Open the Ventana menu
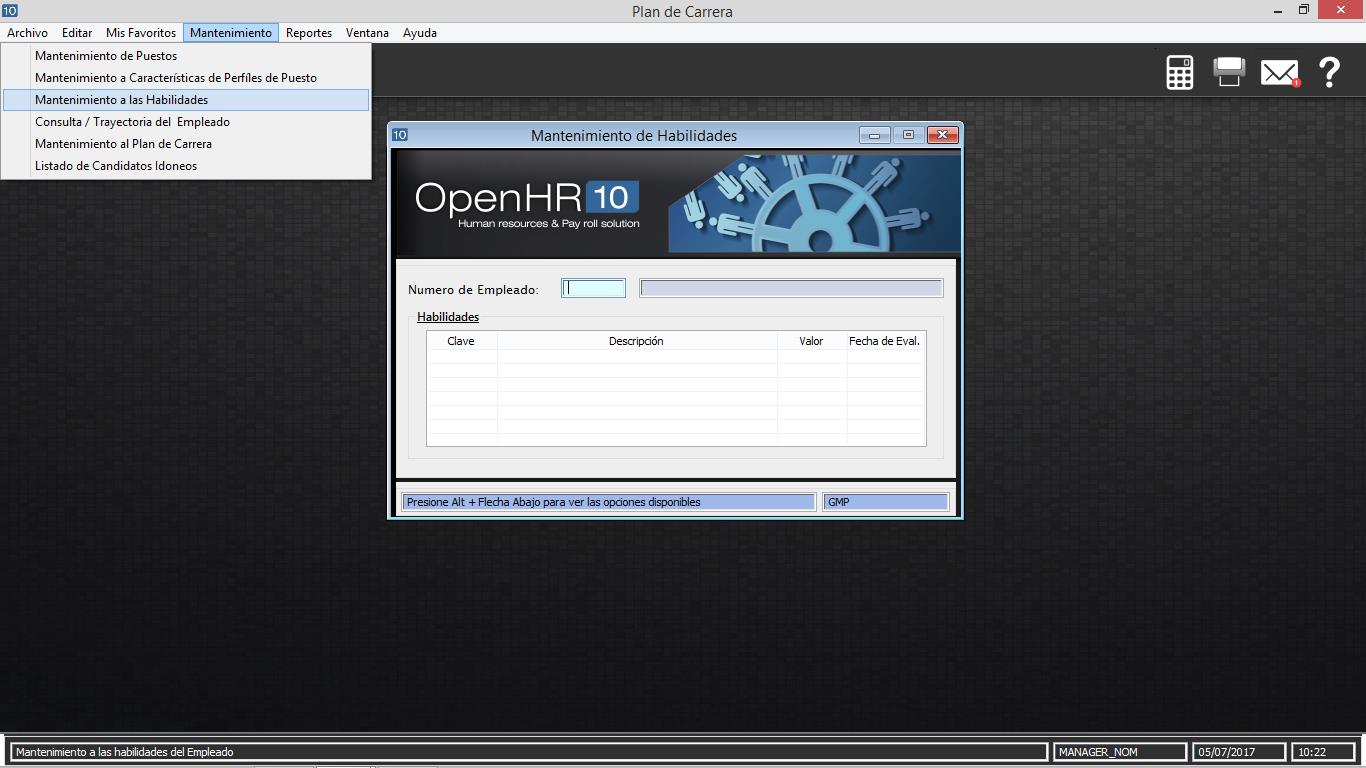1366x768 pixels. (x=367, y=33)
